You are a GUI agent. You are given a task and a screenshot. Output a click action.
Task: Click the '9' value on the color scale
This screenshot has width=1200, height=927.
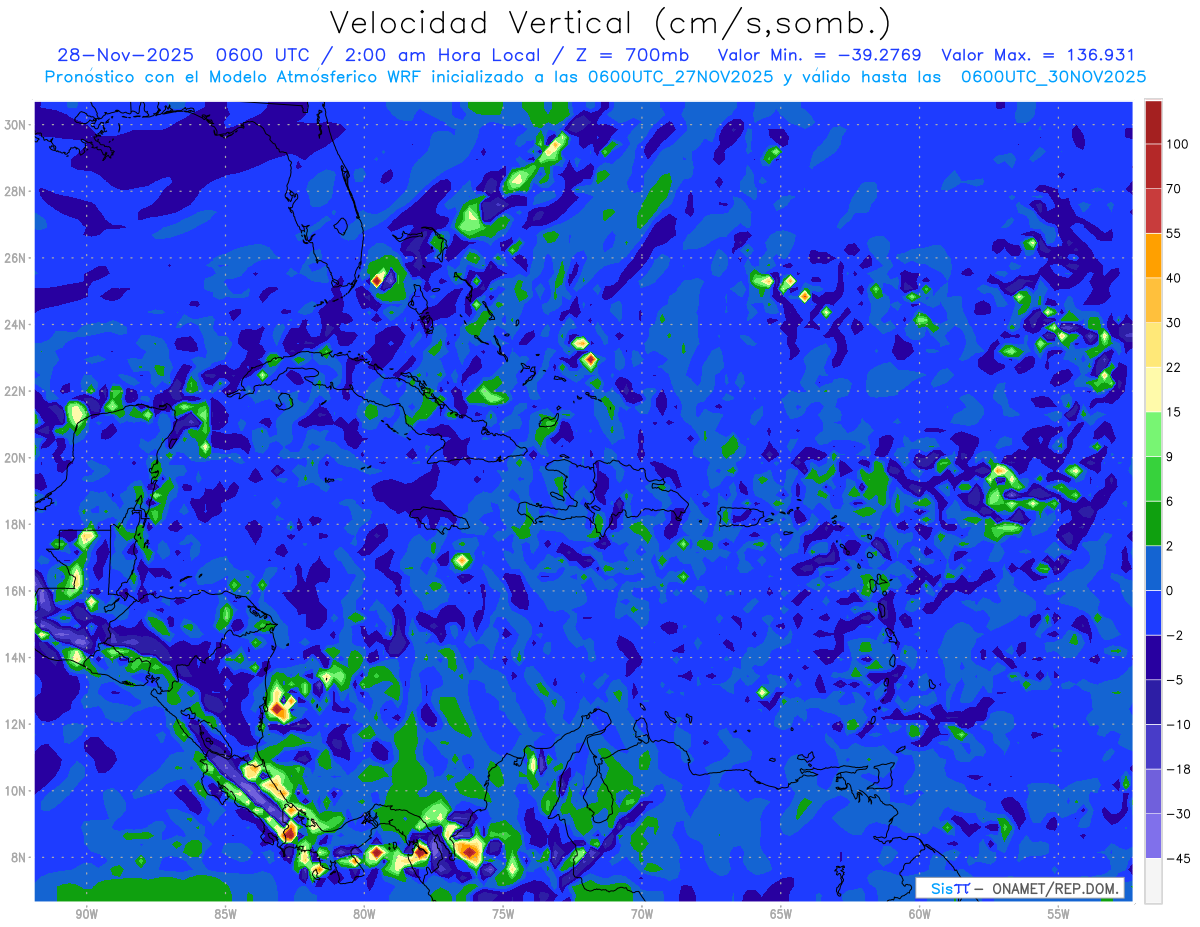1170,456
